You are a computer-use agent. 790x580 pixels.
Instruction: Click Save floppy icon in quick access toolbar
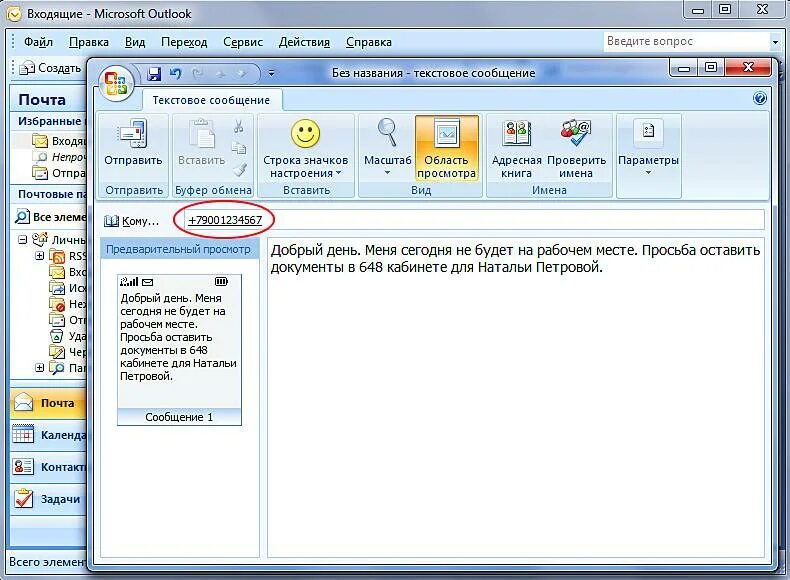pos(154,74)
